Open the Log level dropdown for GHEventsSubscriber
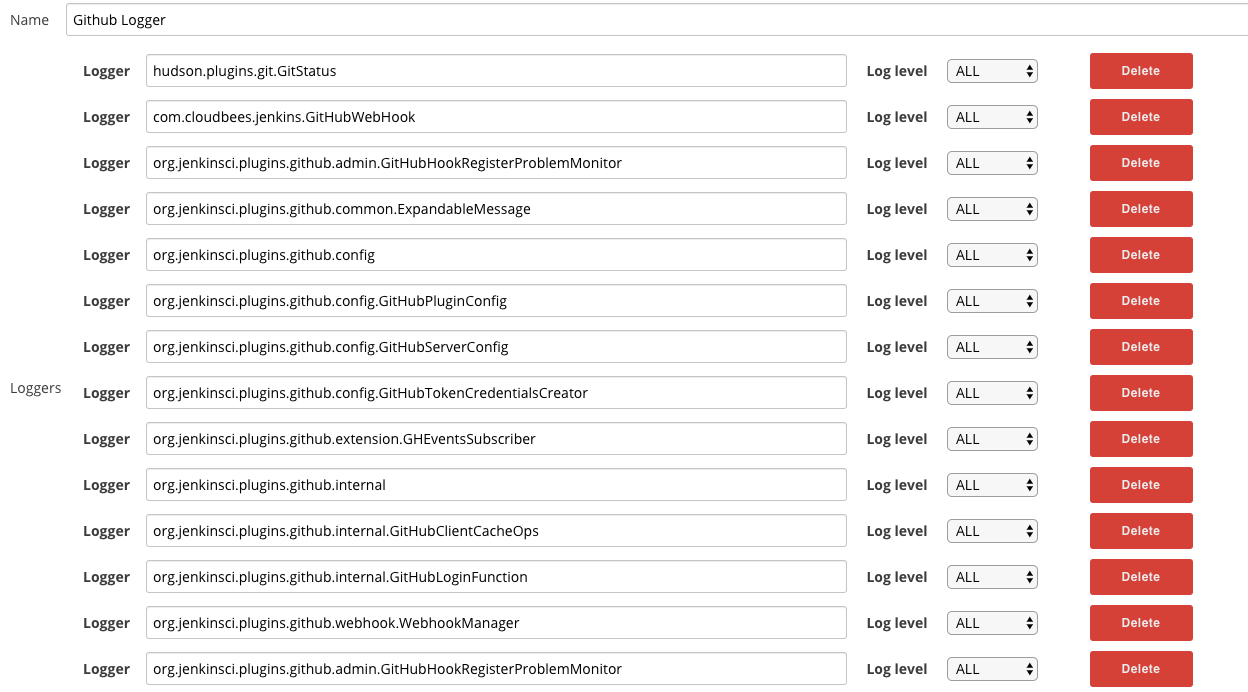Screen dimensions: 1248x692 pos(991,438)
